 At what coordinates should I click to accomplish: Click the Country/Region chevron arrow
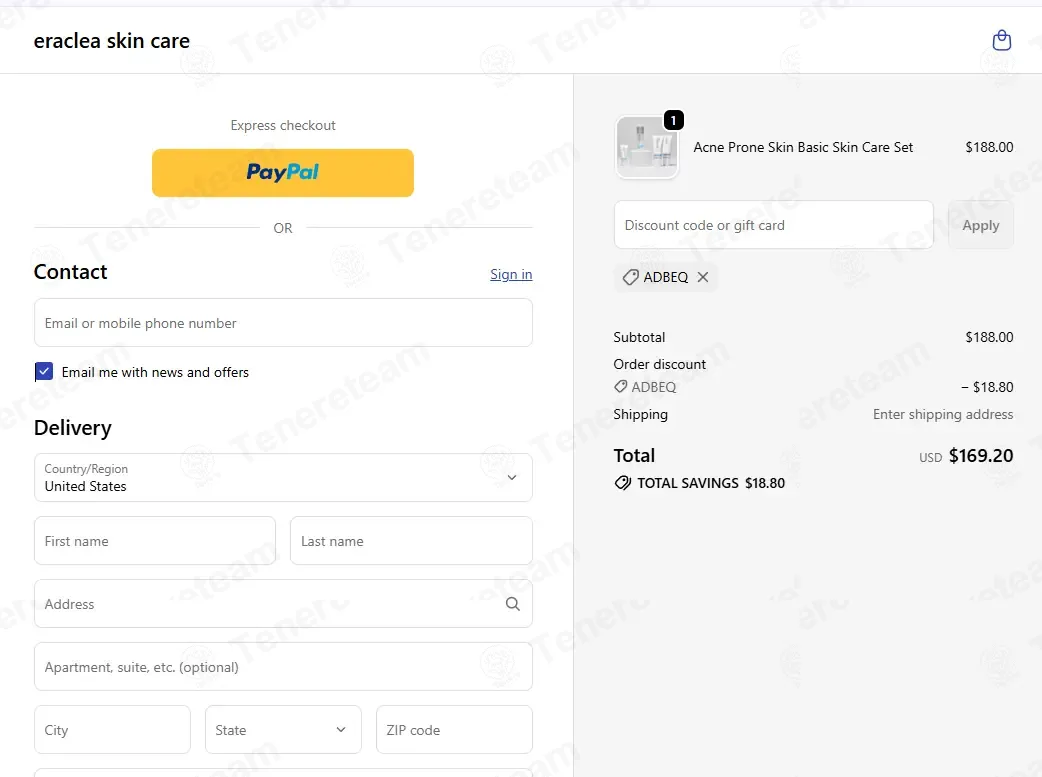(512, 477)
